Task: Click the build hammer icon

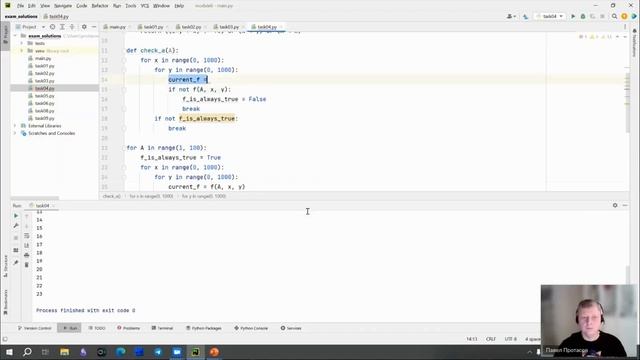Action: coord(525,16)
